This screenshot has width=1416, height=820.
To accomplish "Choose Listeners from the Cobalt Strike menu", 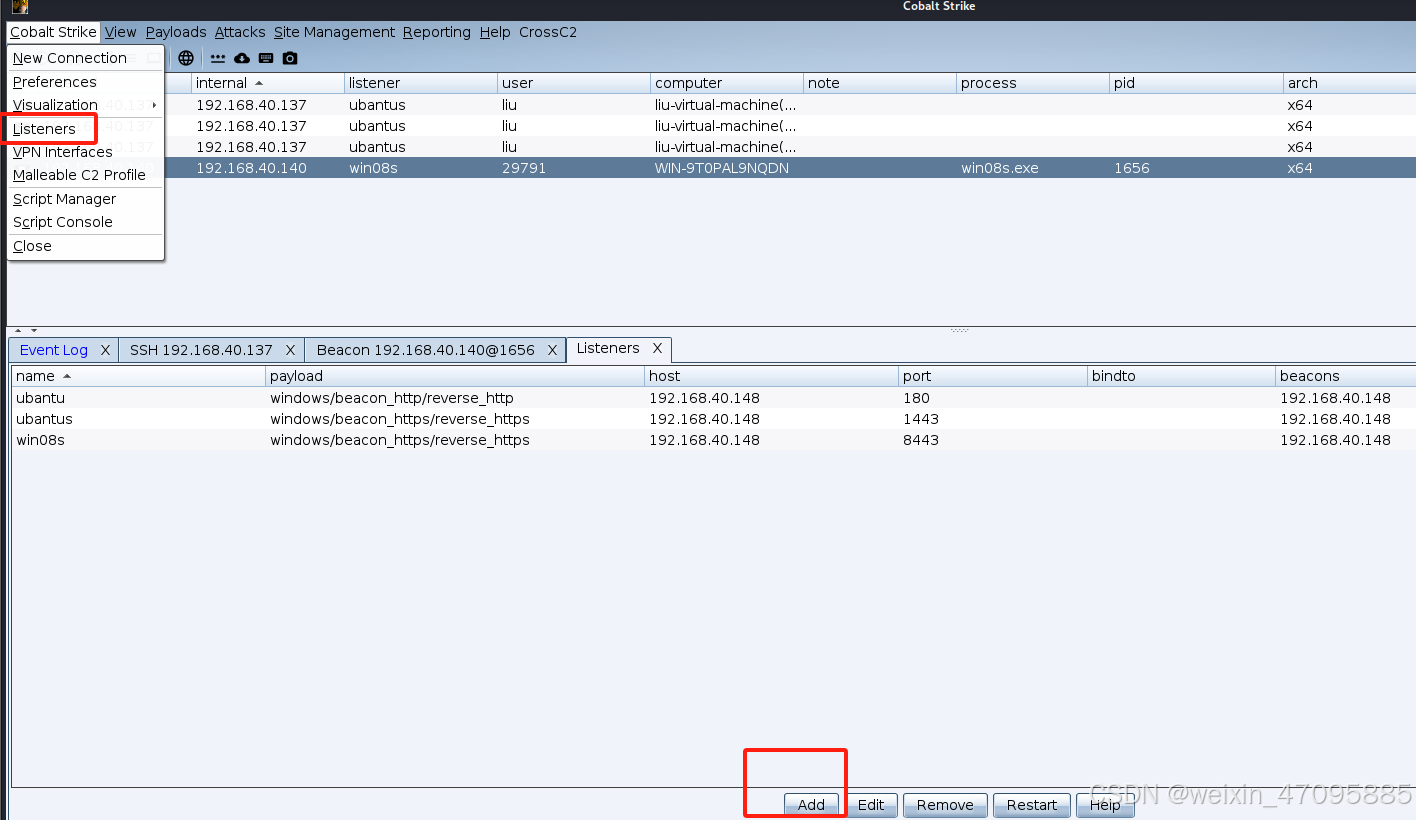I will pos(85,129).
